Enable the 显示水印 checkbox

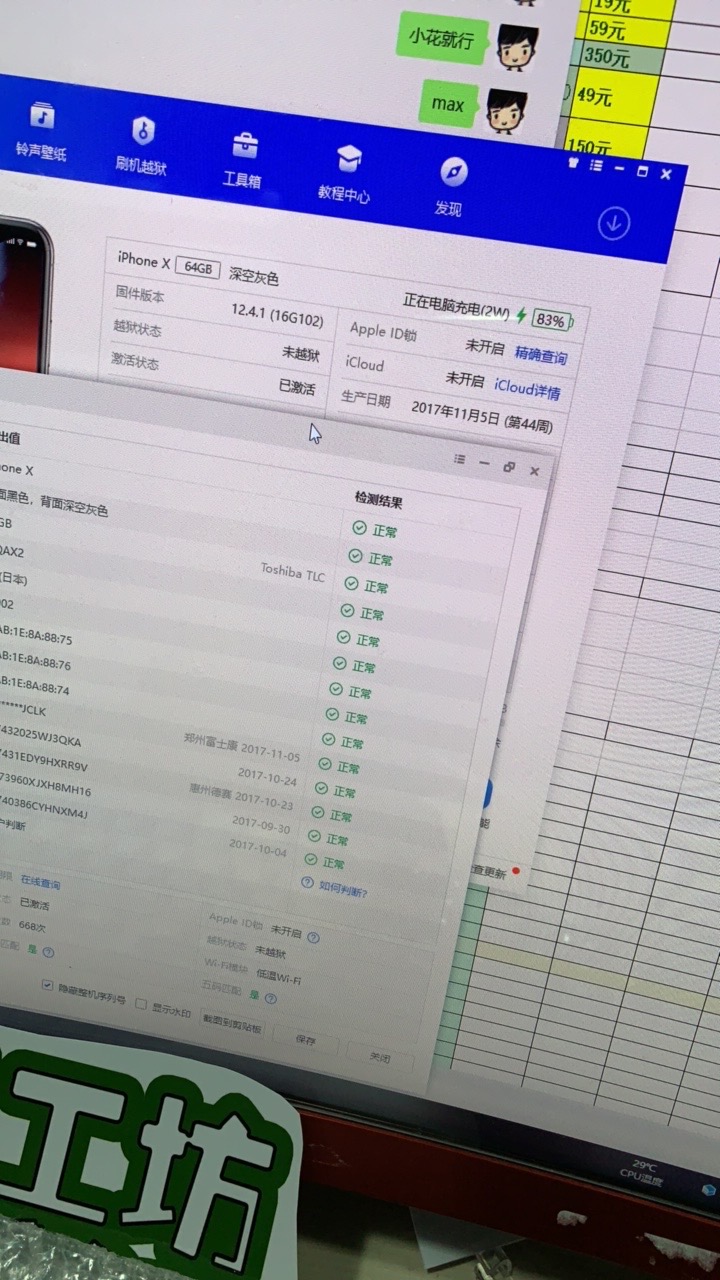141,1004
